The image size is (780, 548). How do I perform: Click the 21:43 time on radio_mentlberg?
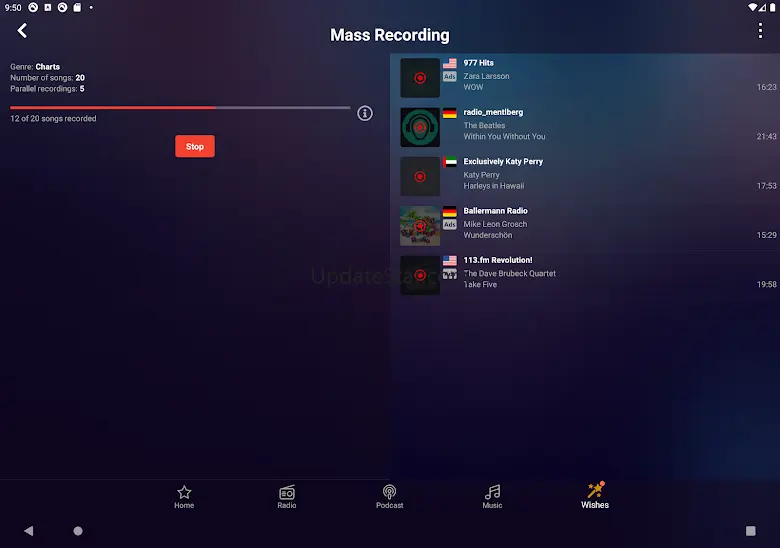point(766,136)
